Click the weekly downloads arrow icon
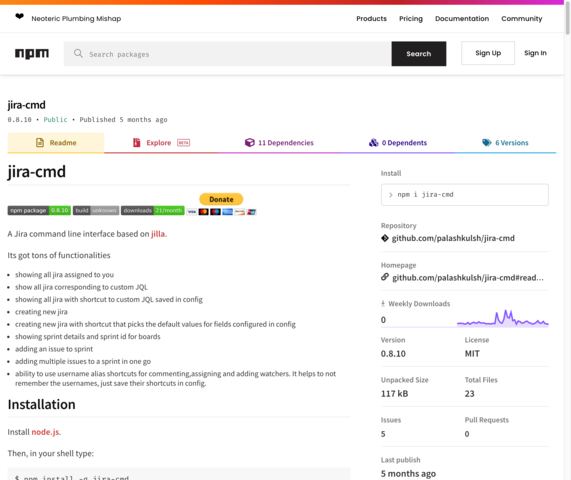The width and height of the screenshot is (571, 480). click(383, 303)
